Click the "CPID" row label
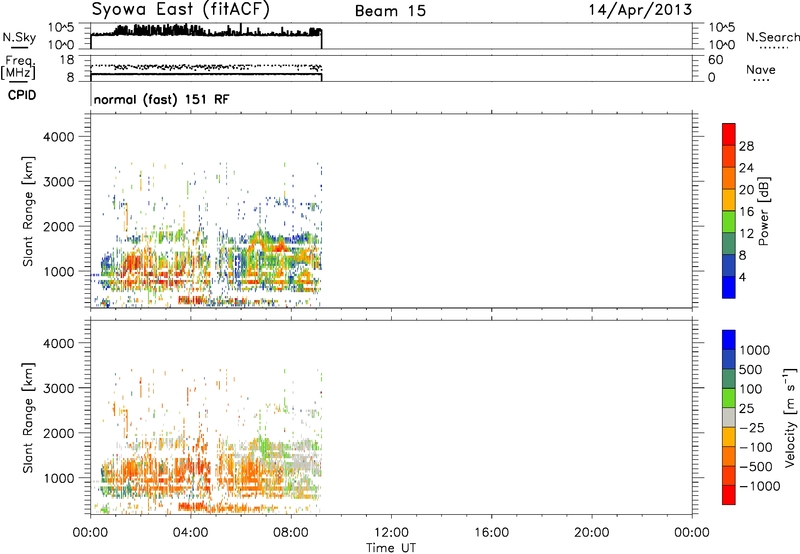This screenshot has height=554, width=800. pyautogui.click(x=22, y=95)
